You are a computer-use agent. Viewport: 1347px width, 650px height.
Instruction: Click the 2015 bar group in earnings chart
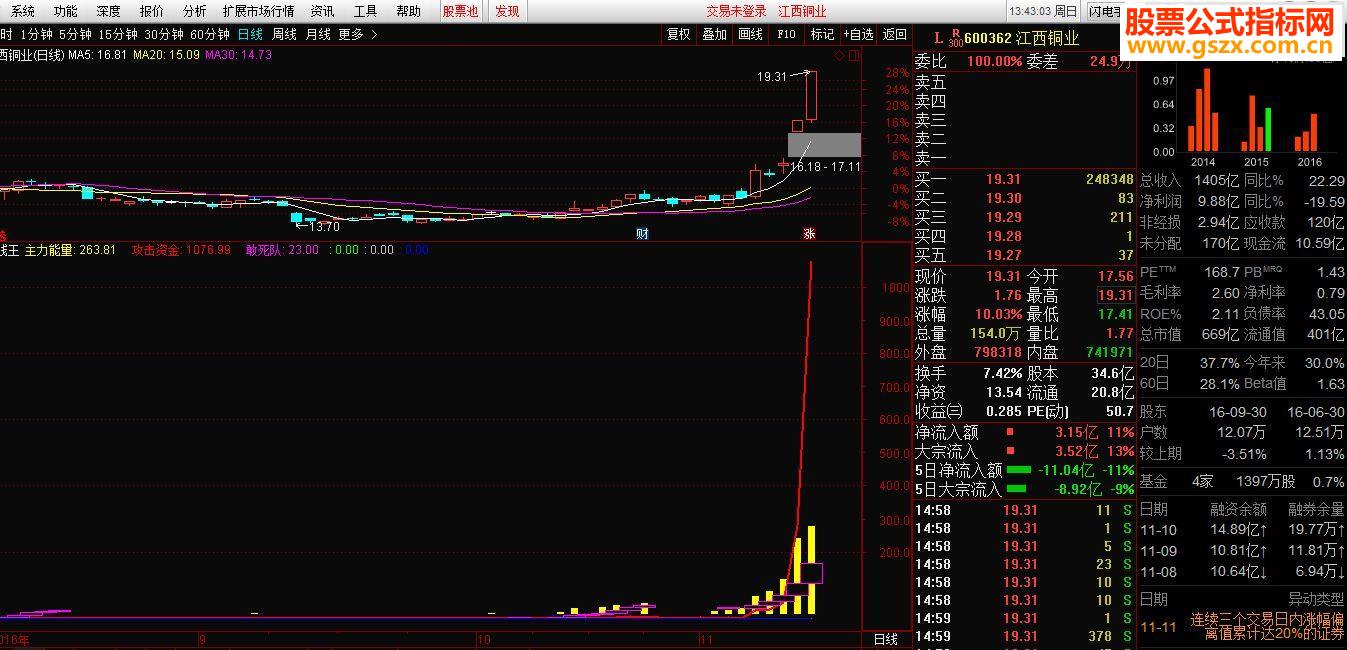click(1256, 123)
